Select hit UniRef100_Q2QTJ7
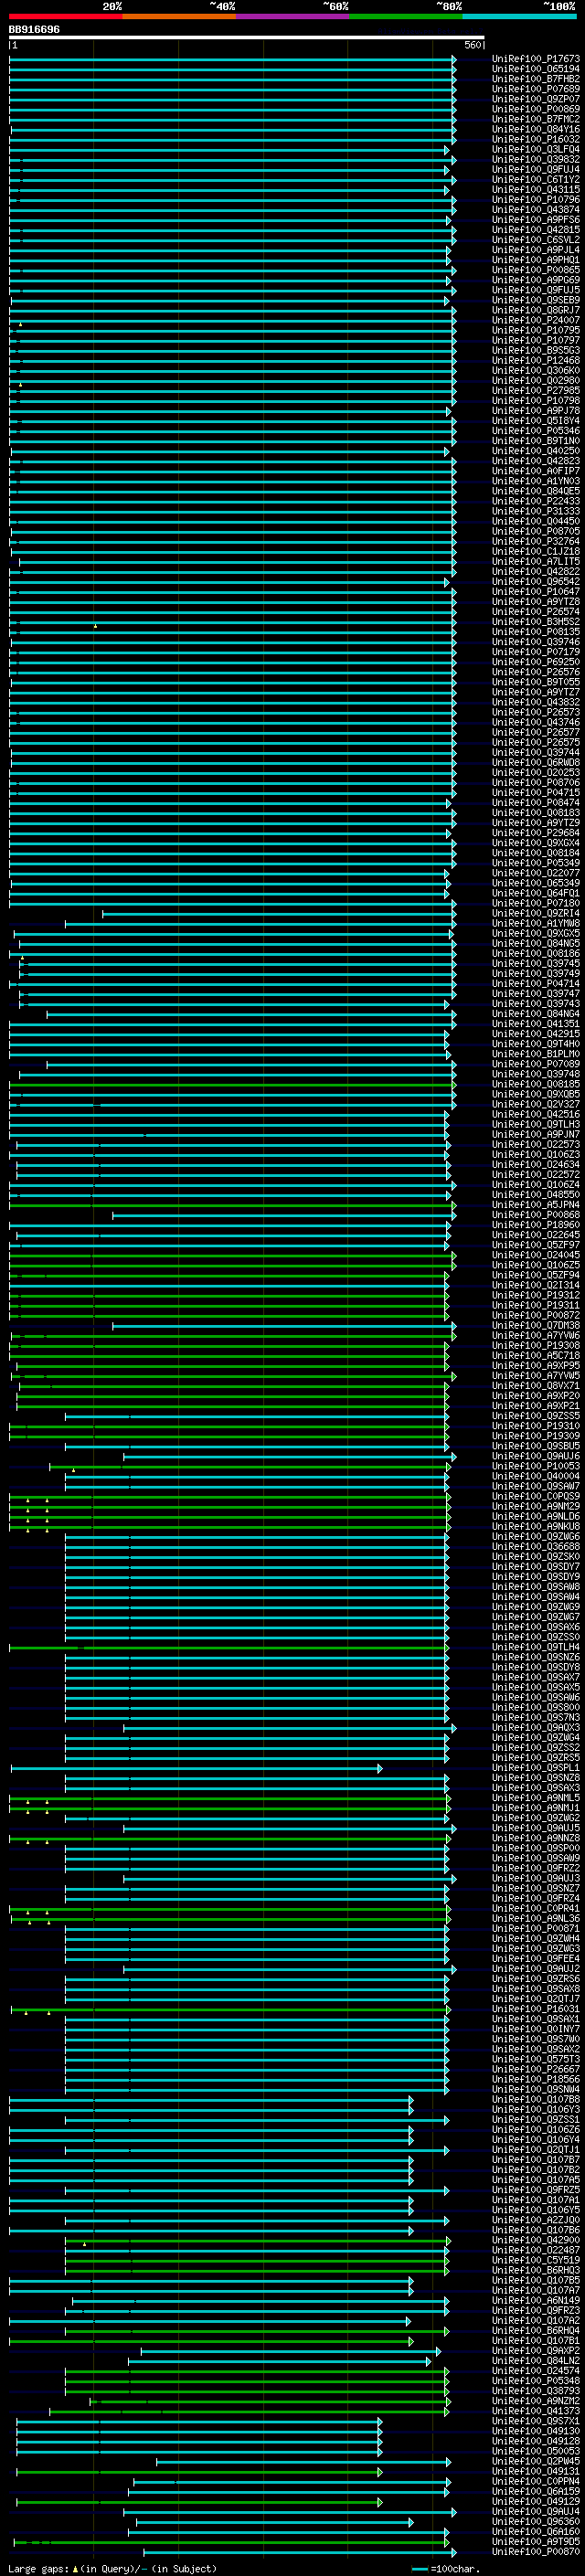585x2576 pixels. tap(536, 1999)
